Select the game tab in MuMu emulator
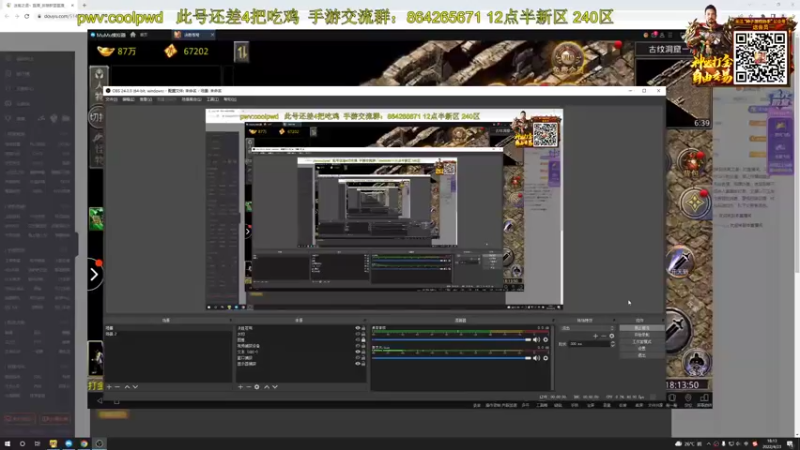This screenshot has width=800, height=450. [193, 35]
